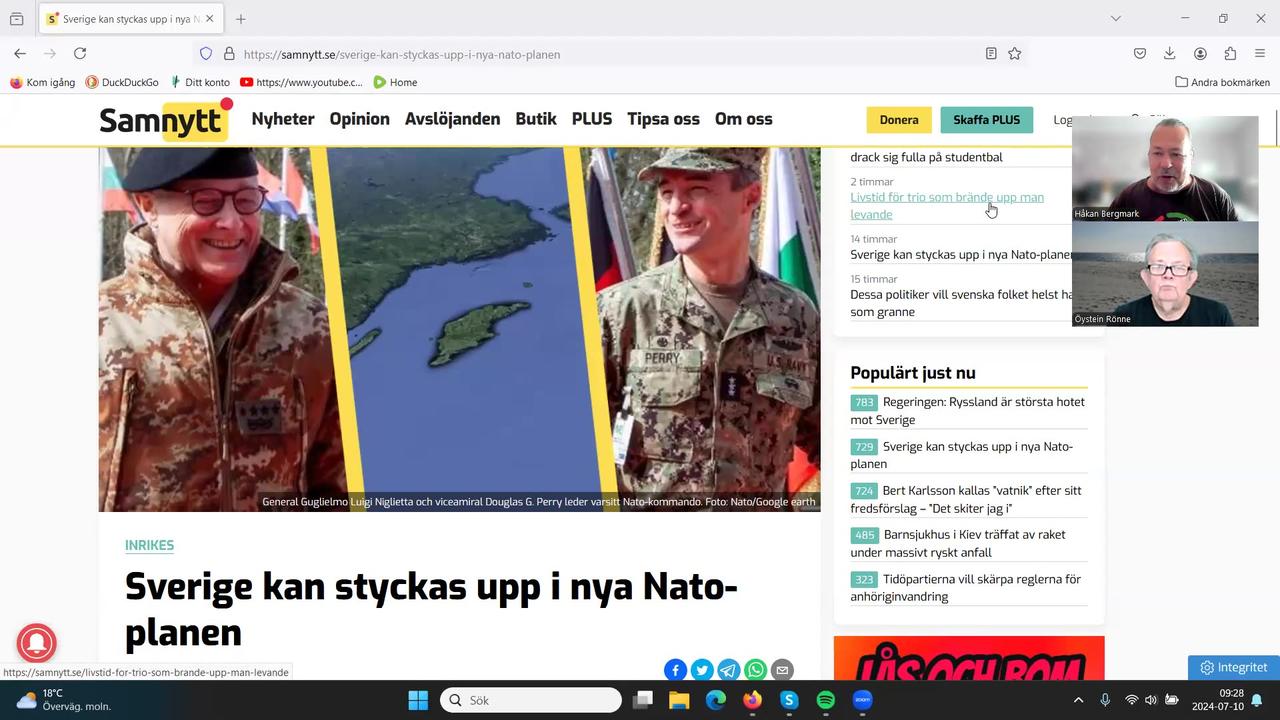
Task: Bookmark this page with the star icon
Action: click(1015, 54)
